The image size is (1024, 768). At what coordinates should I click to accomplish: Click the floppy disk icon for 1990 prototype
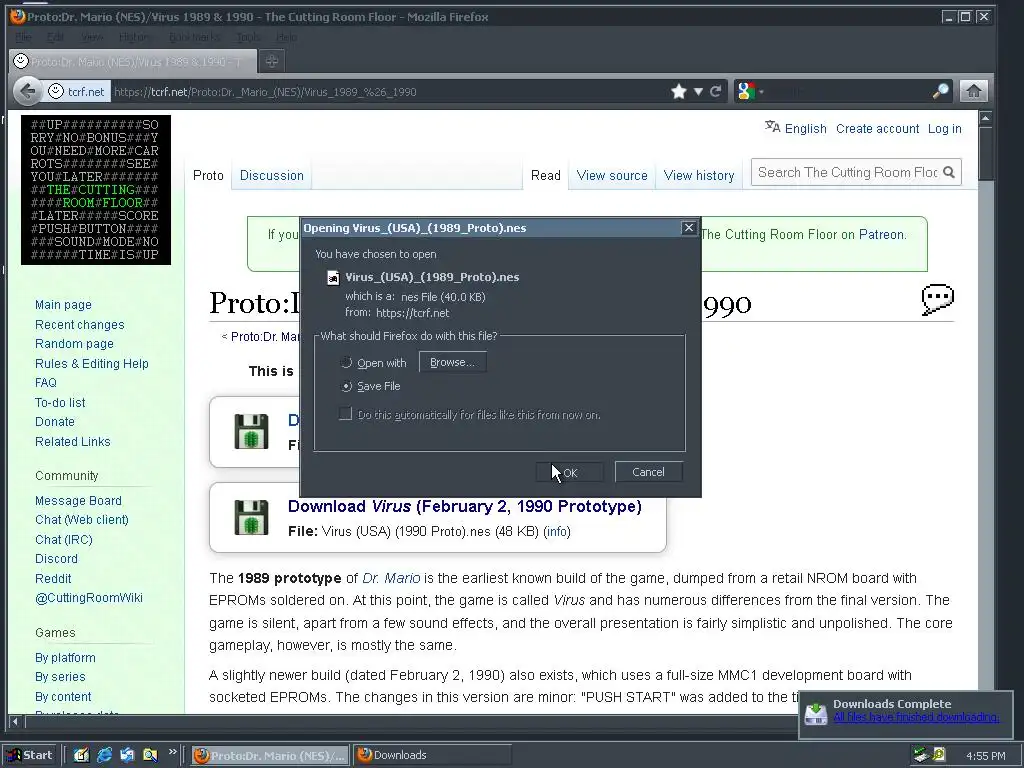point(251,518)
